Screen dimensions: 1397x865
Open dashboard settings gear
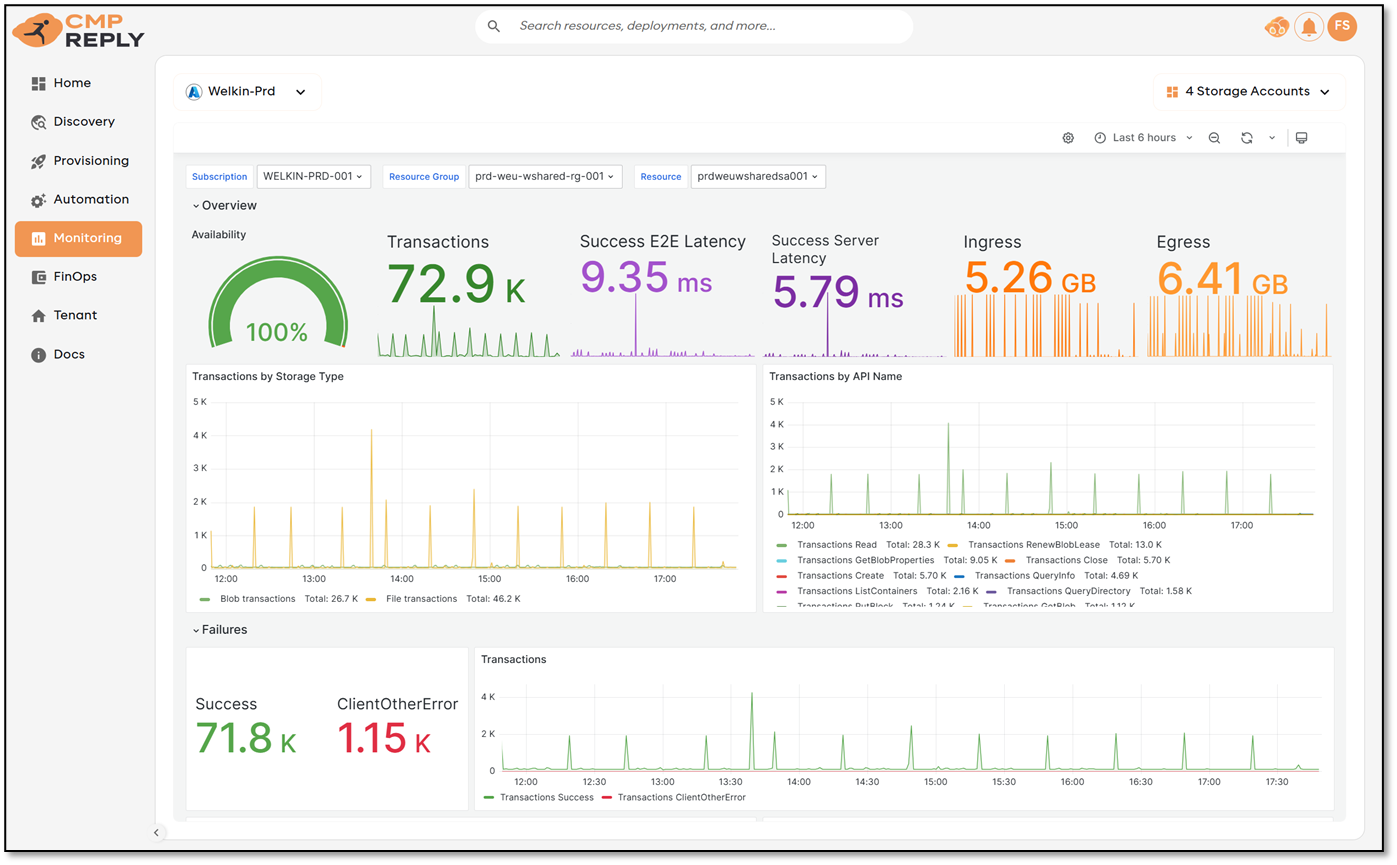(1068, 138)
